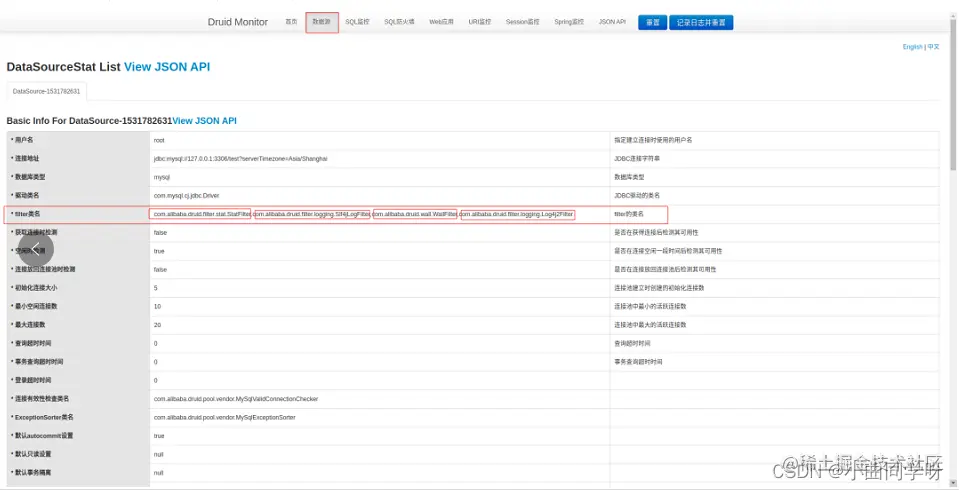Viewport: 959px width, 490px height.
Task: Select the Log4j2Filter class name text
Action: (x=517, y=214)
